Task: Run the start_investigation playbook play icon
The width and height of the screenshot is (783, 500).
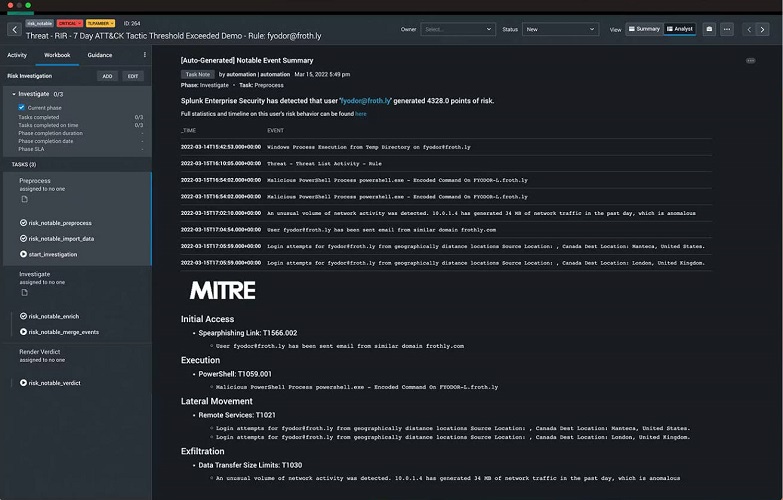Action: tap(23, 254)
